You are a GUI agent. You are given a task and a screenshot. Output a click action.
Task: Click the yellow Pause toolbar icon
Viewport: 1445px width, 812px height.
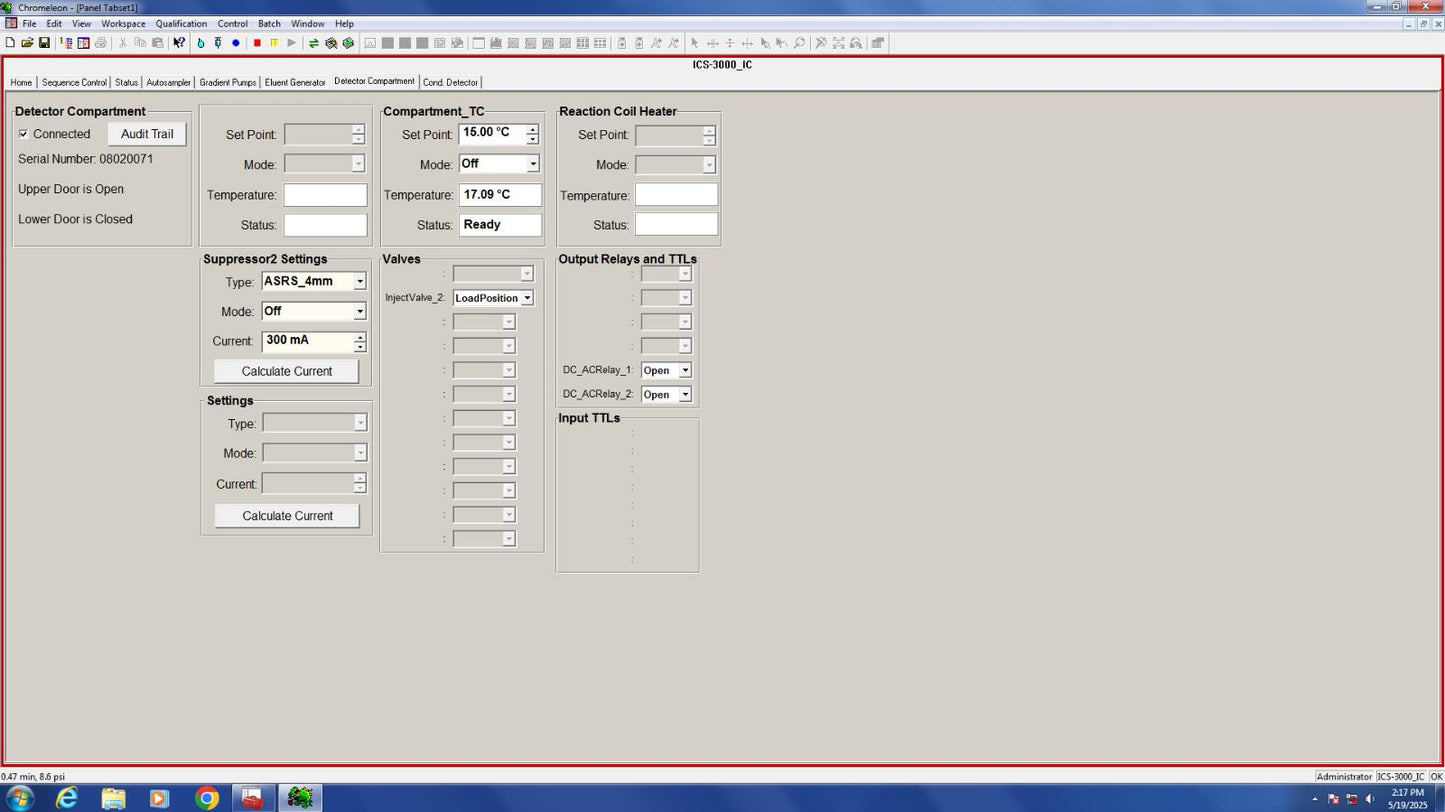click(x=274, y=43)
